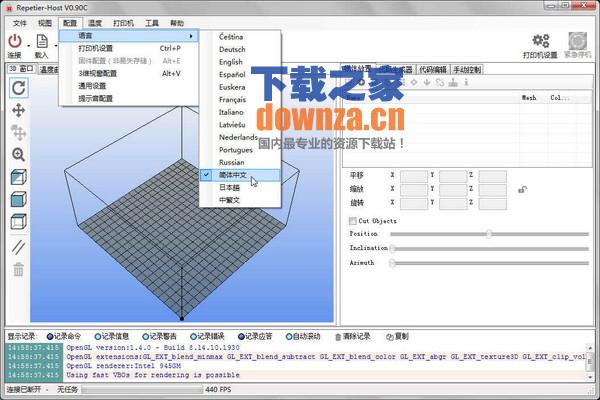Open the Config menu
Viewport: 600px width, 400px height.
70,23
